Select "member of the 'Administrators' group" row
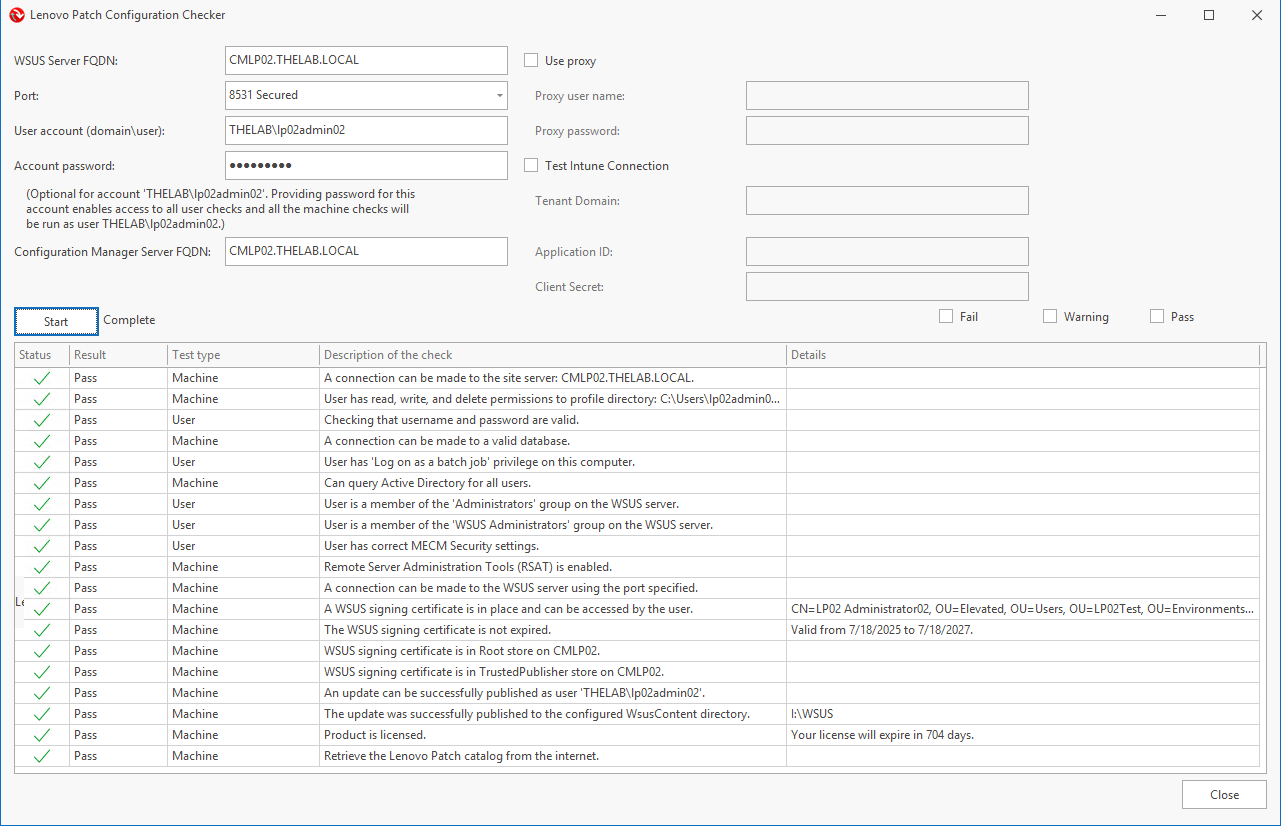The height and width of the screenshot is (827, 1281). (x=637, y=504)
